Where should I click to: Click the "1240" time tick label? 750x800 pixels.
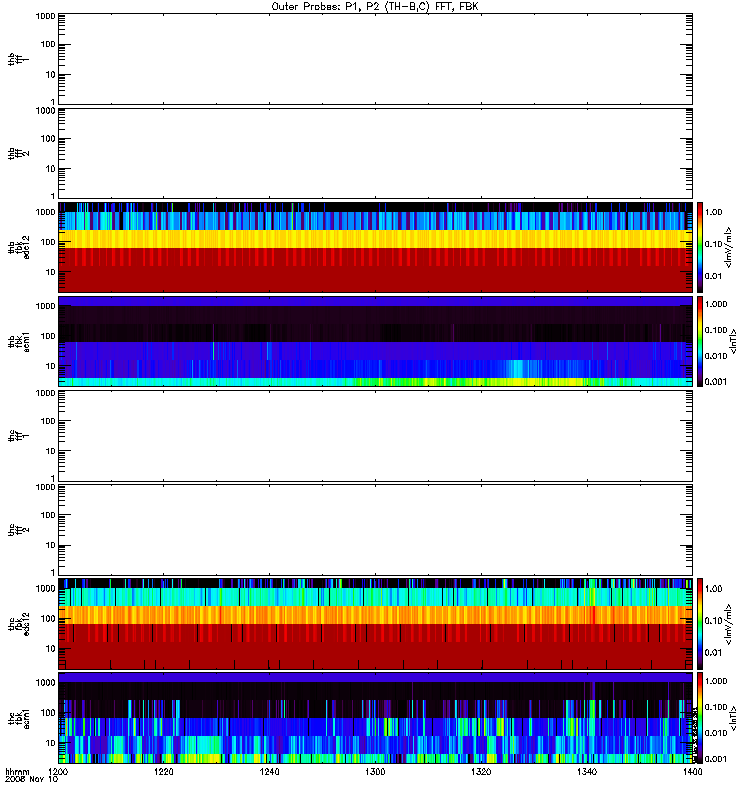click(x=269, y=771)
